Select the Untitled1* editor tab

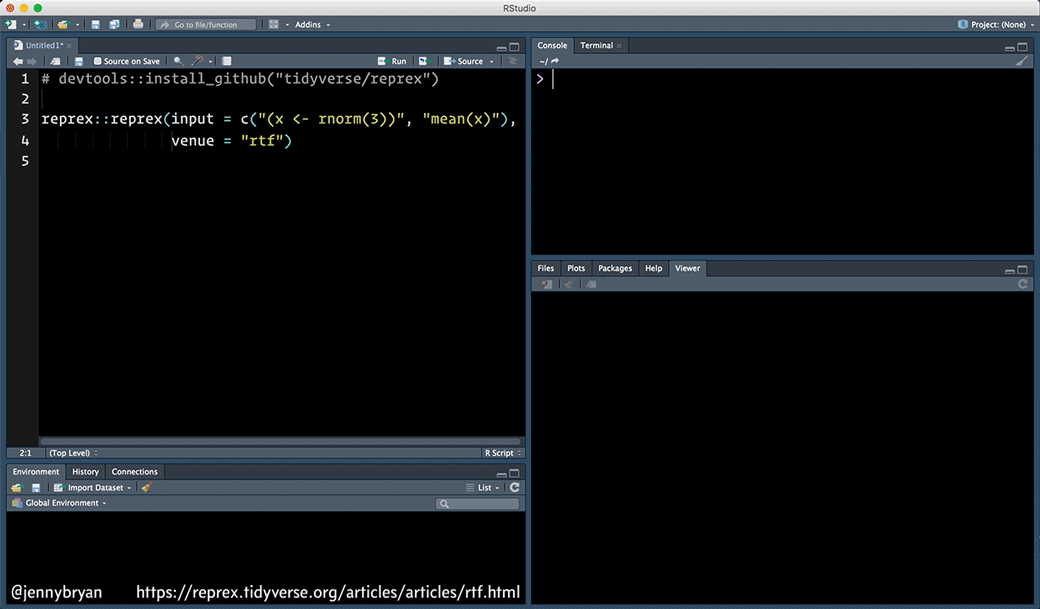[x=44, y=45]
